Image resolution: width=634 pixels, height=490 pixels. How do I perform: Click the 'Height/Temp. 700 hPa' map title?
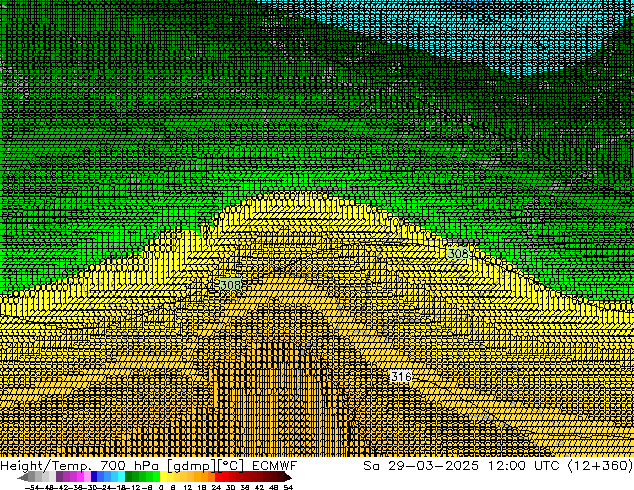click(81, 466)
